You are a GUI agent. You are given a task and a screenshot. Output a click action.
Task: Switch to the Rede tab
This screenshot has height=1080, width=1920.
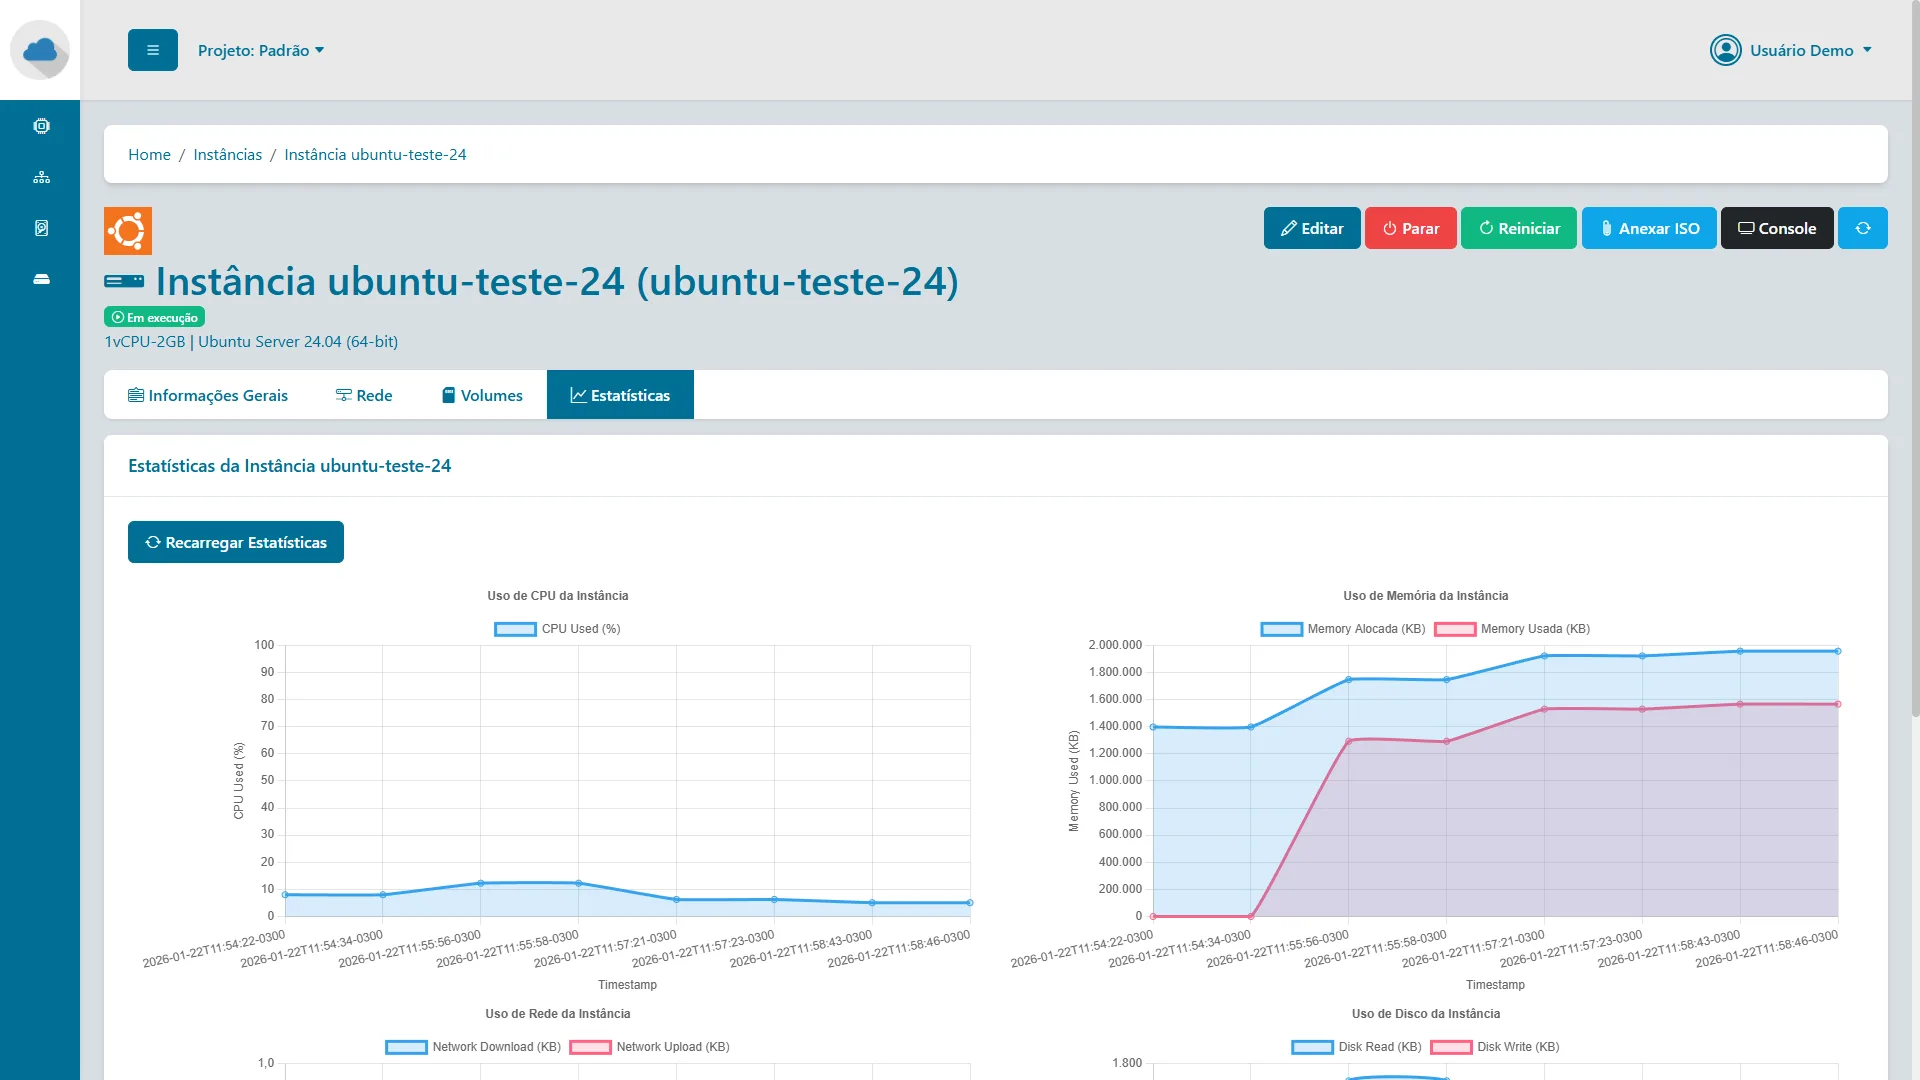coord(364,394)
